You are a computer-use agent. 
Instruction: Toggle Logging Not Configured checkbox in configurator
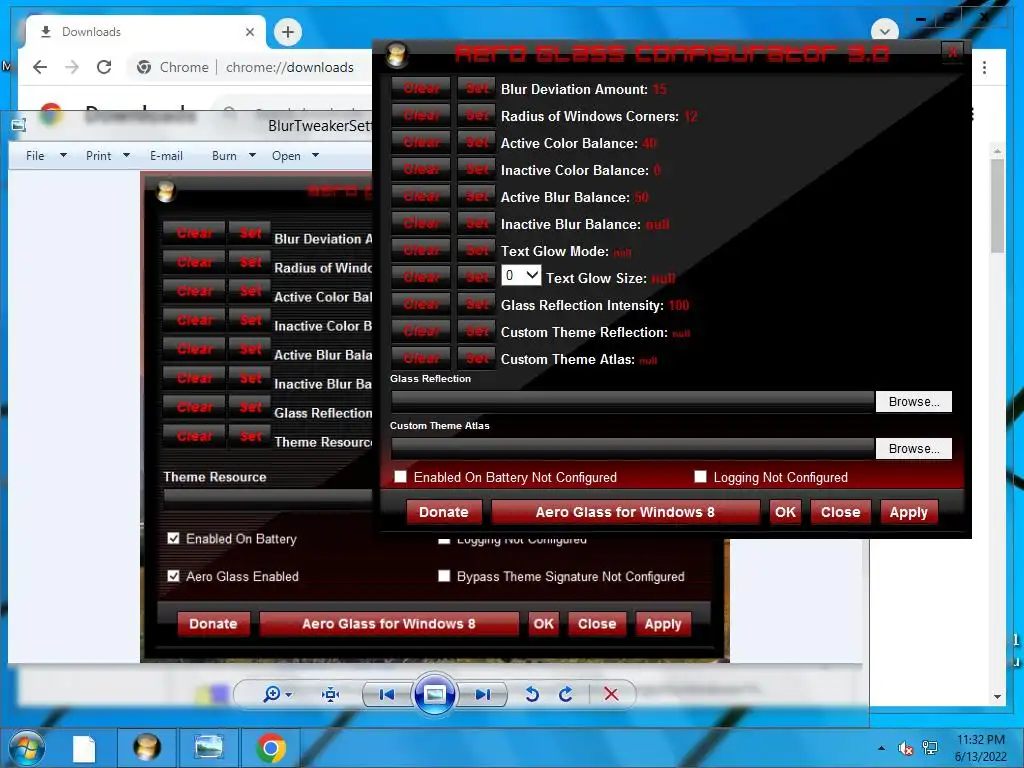[700, 477]
